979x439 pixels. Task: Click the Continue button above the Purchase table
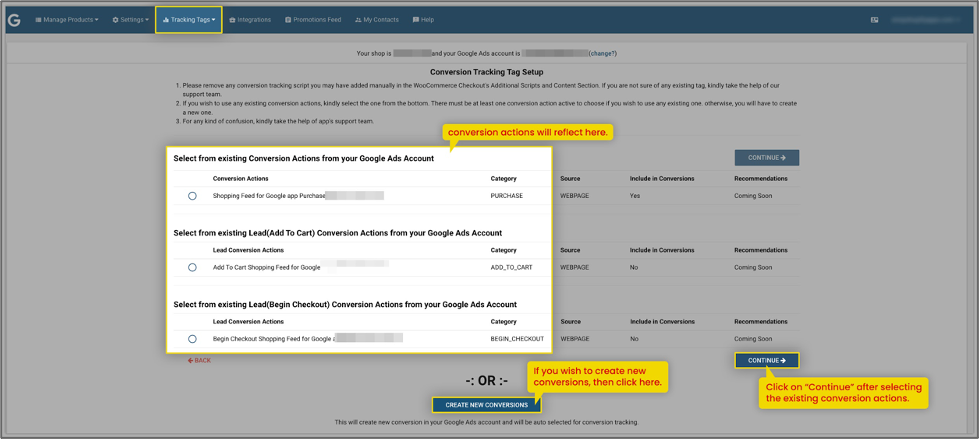pyautogui.click(x=767, y=158)
